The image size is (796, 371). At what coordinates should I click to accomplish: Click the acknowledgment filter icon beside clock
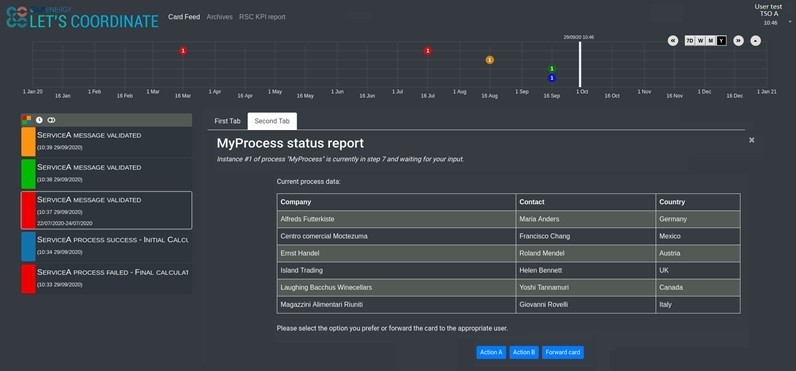(x=51, y=120)
